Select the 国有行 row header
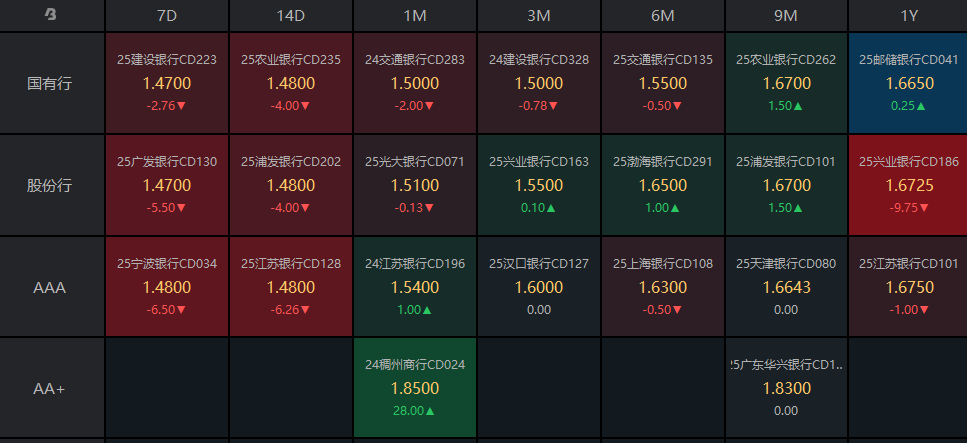This screenshot has height=443, width=967. click(51, 83)
